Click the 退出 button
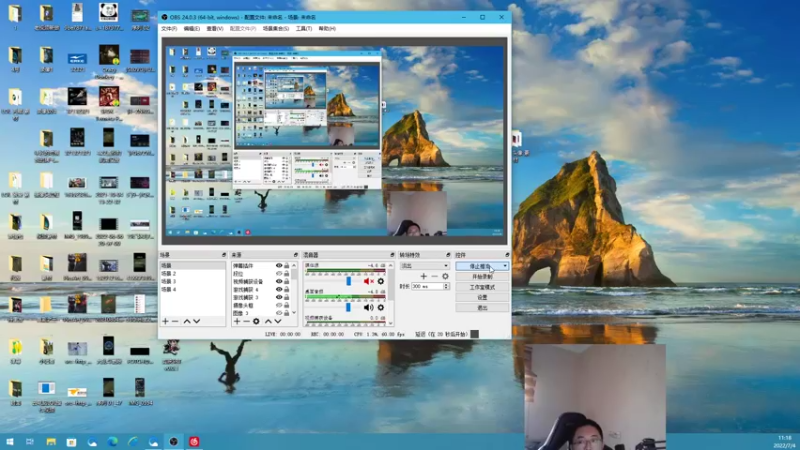Screen dimensions: 800x450 pos(482,308)
